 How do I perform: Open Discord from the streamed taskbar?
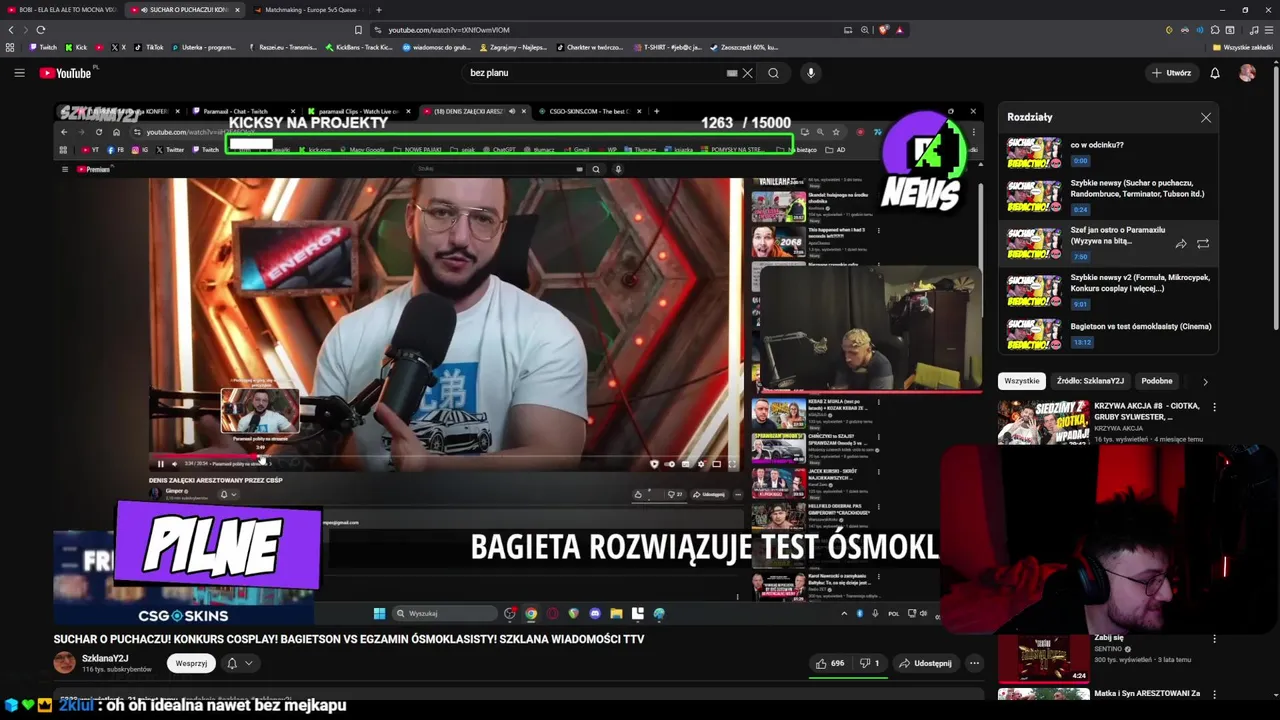click(595, 614)
